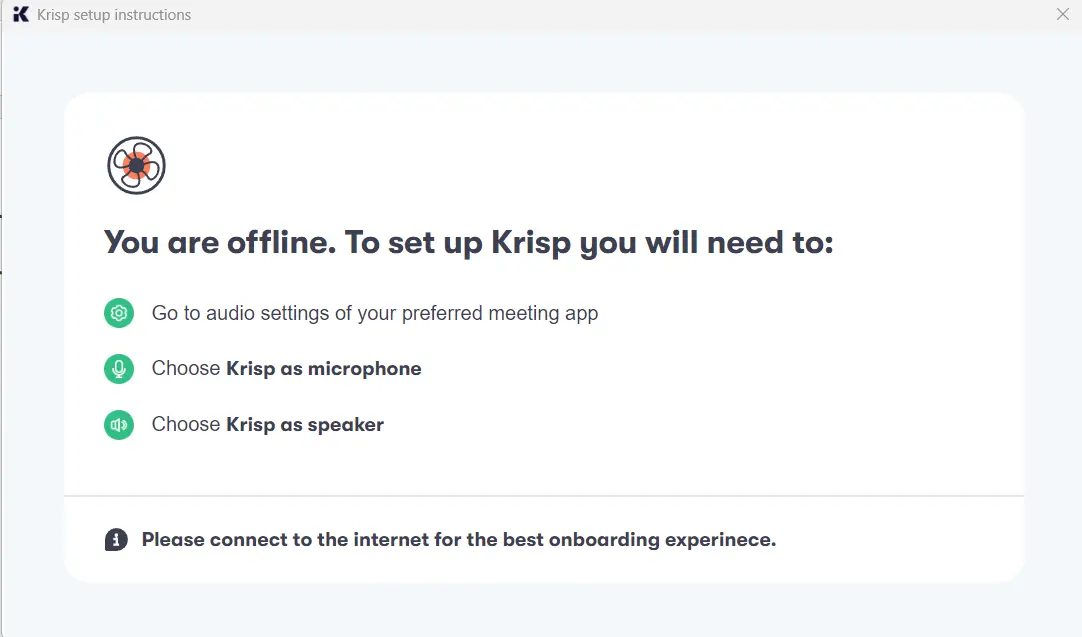Click 'Go to audio settings' instruction text
The width and height of the screenshot is (1082, 637).
click(x=375, y=313)
